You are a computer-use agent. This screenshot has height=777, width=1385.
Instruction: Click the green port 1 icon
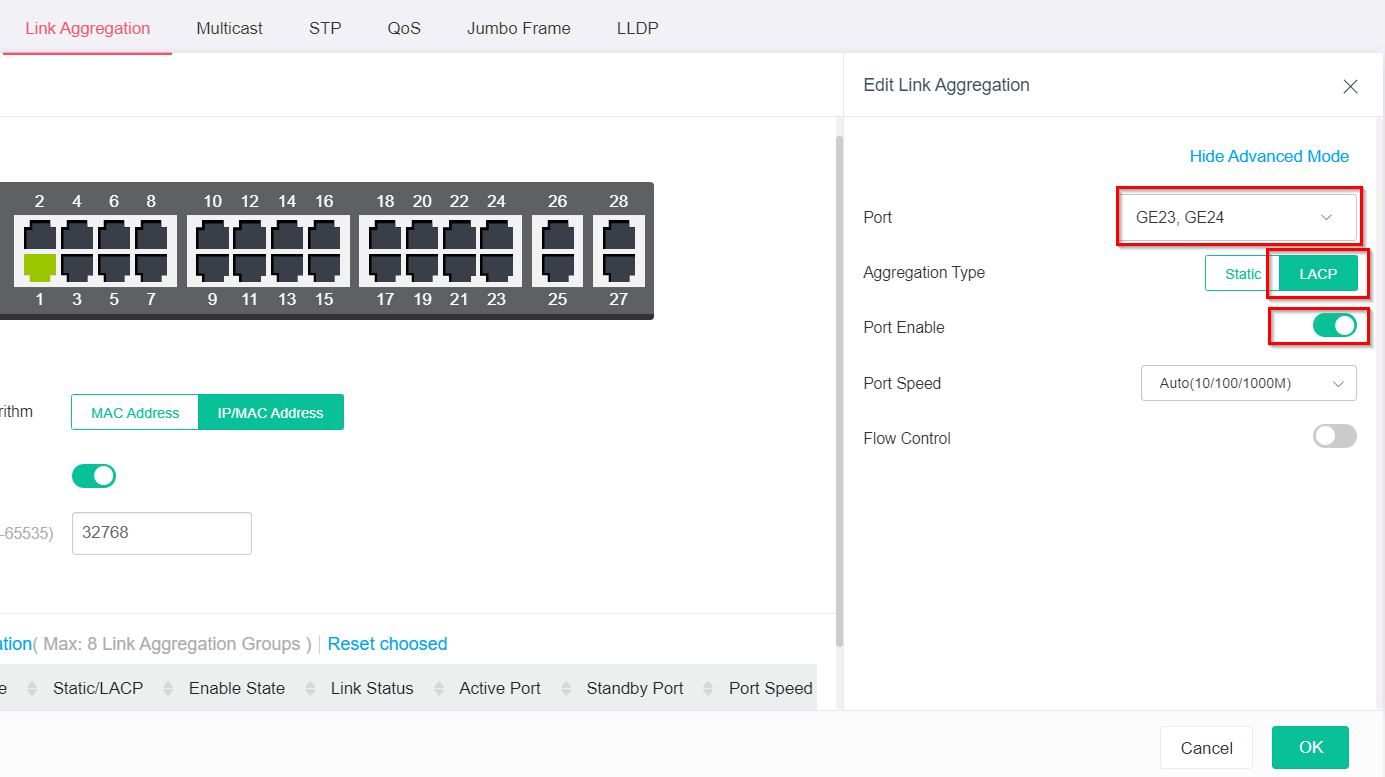tap(39, 266)
